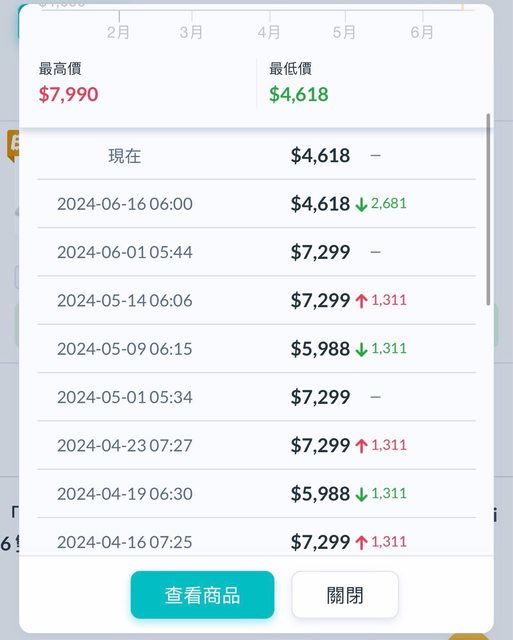513x640 pixels.
Task: Select the 2024-06-01 05:44 price entry
Action: point(256,252)
